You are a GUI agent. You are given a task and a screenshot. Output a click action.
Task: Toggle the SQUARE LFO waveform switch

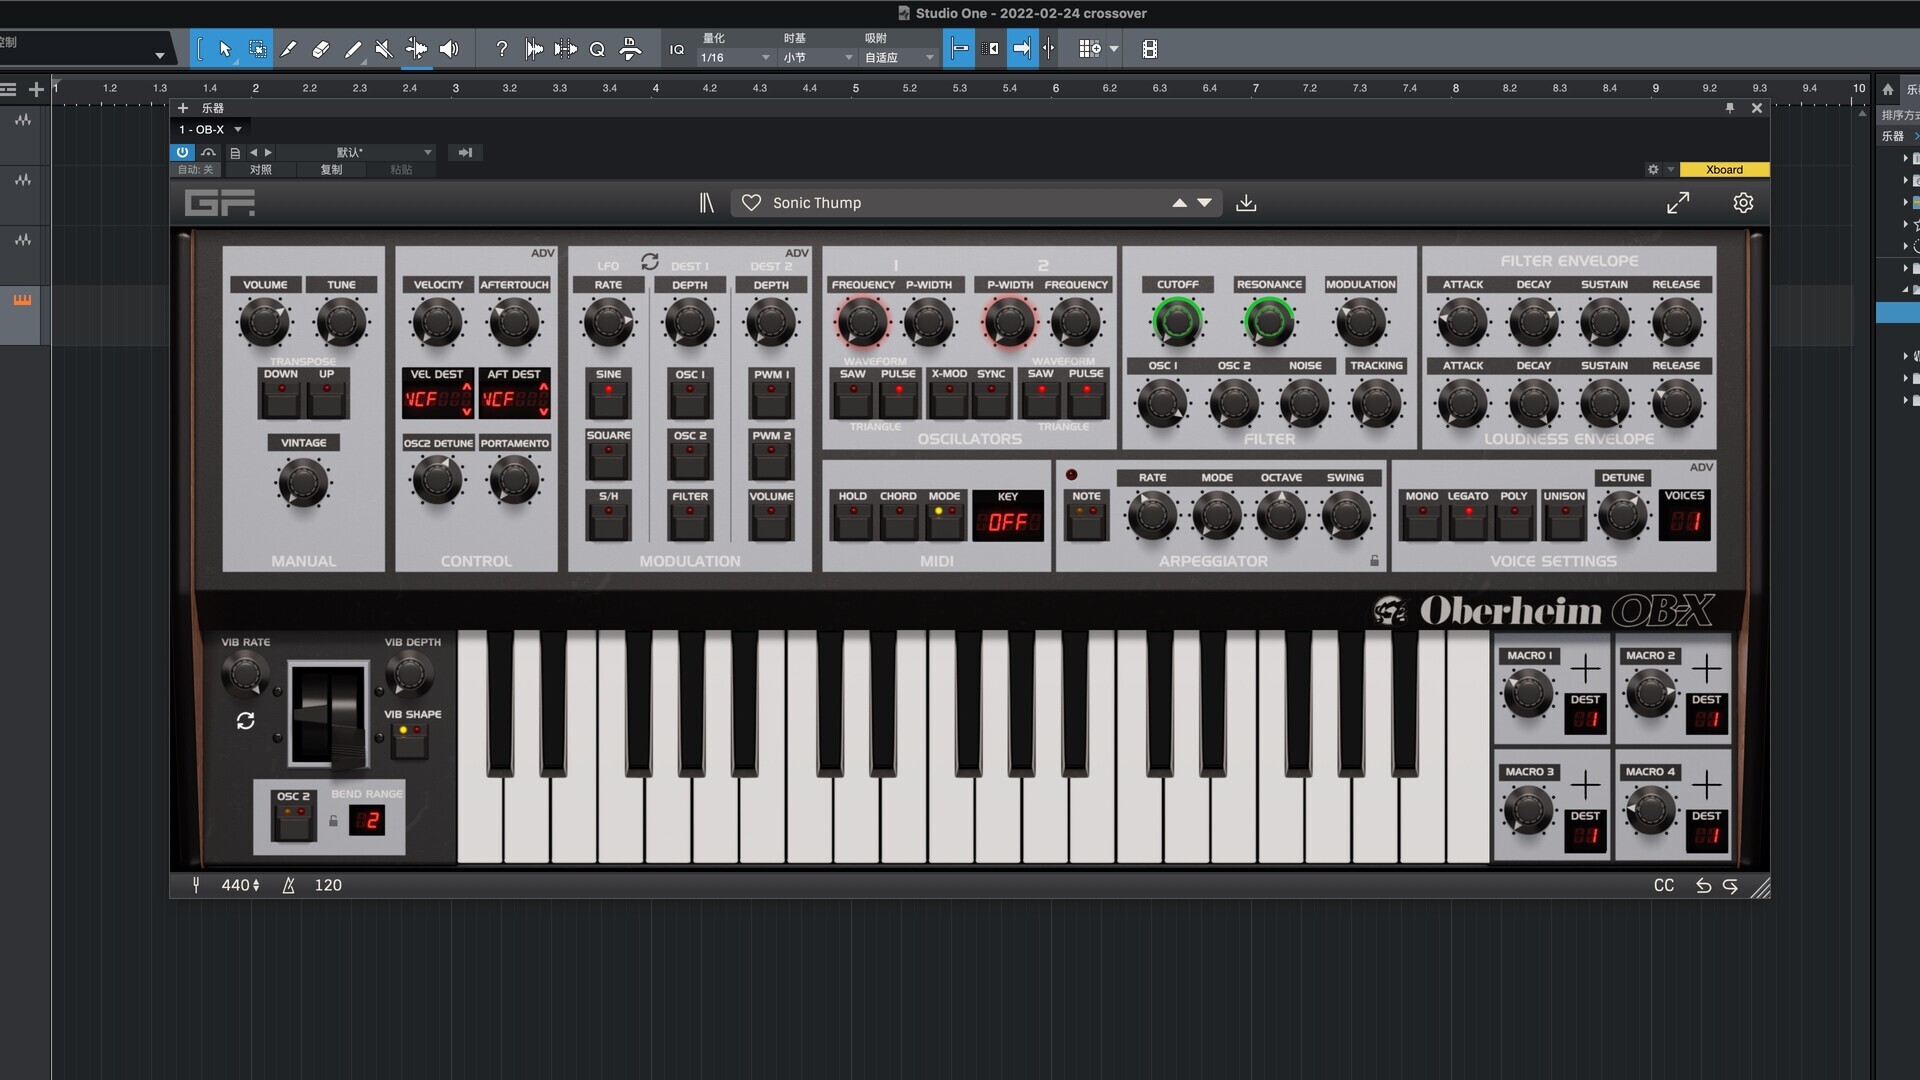tap(609, 460)
